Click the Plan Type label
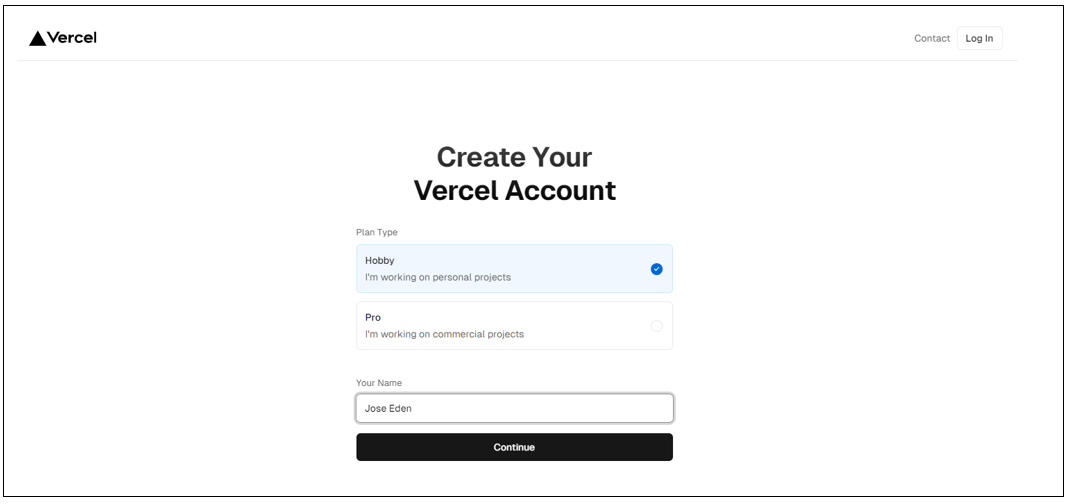 [x=377, y=232]
